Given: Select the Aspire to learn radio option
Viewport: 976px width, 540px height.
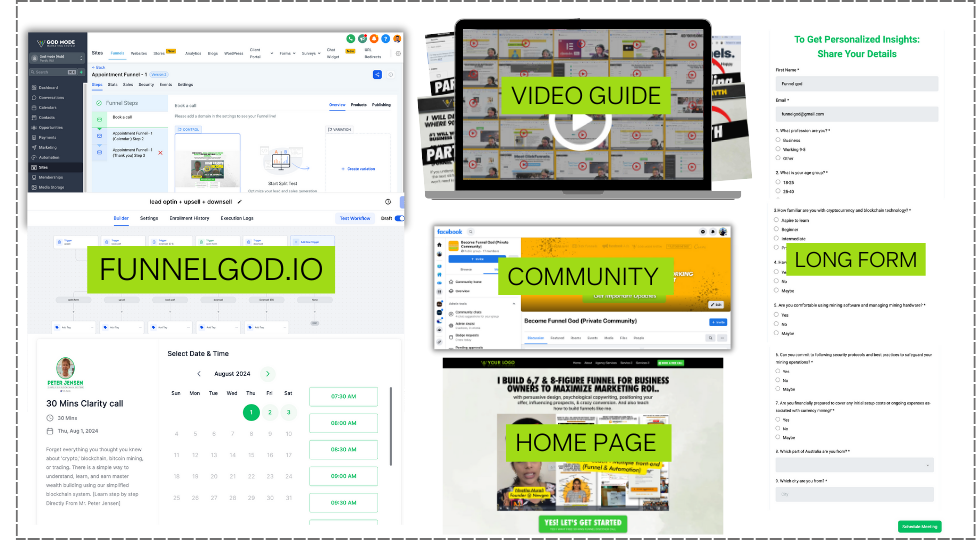Looking at the screenshot, I should (776, 220).
